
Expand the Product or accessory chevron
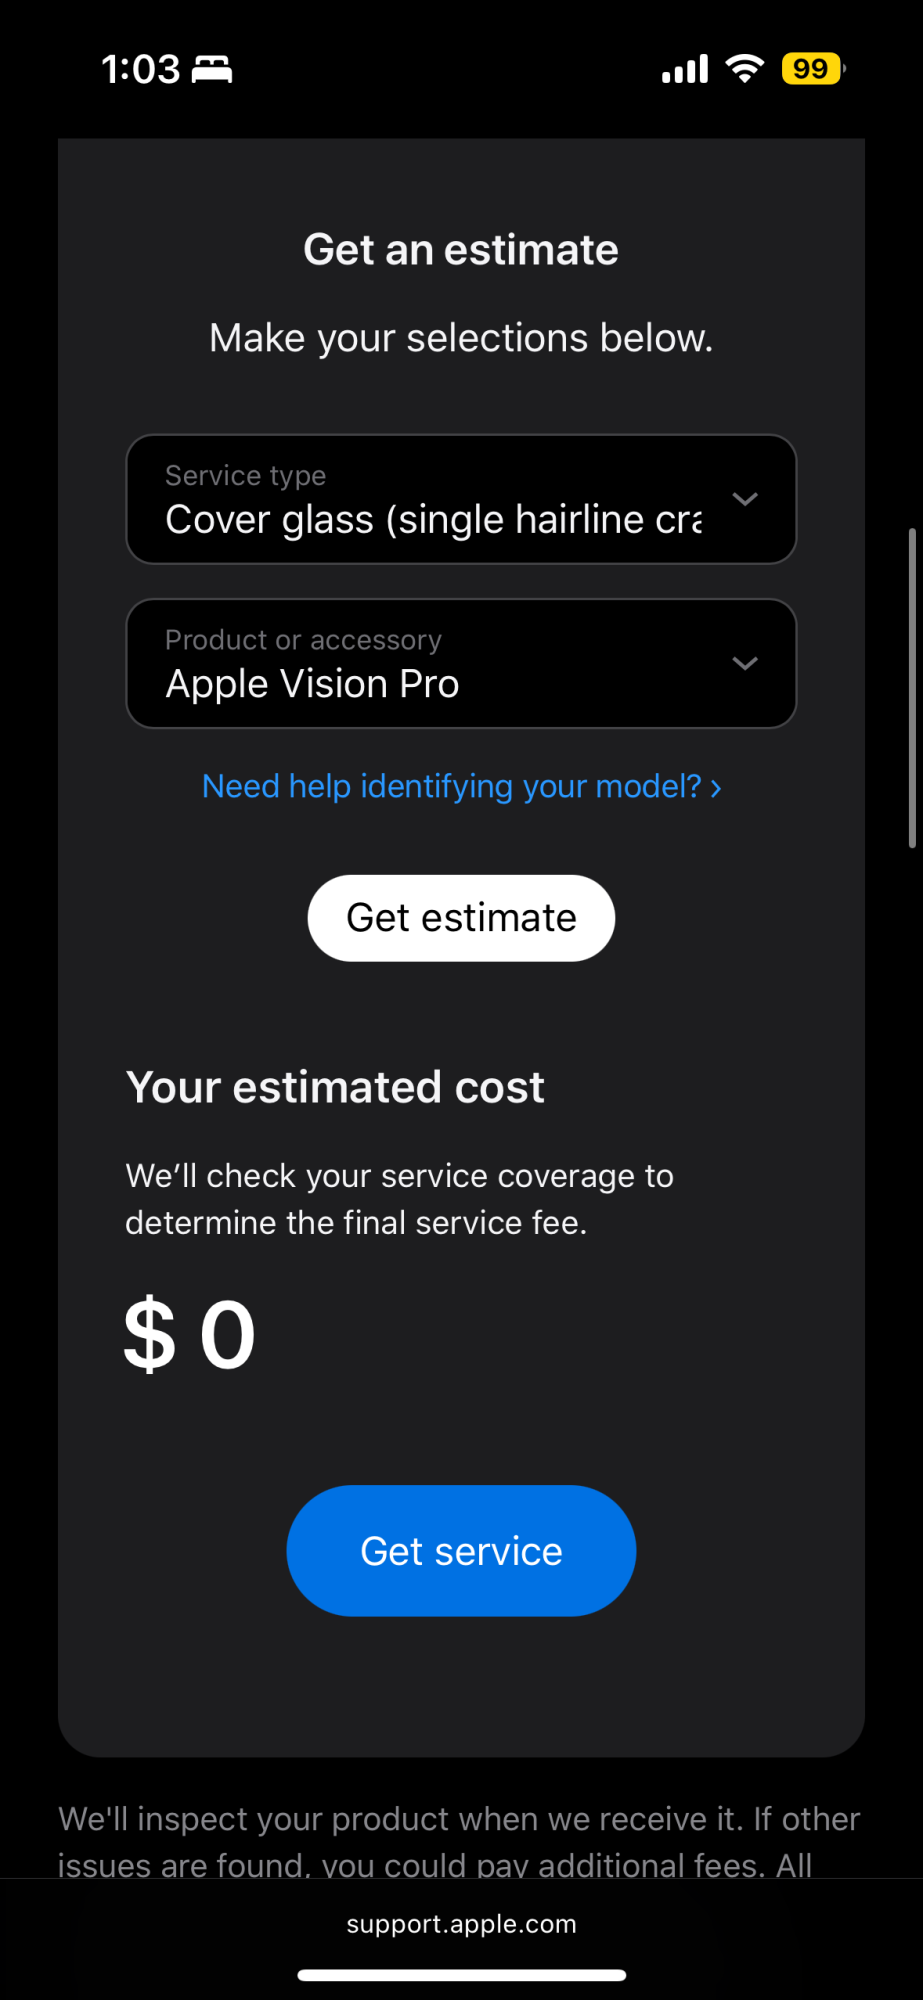745,663
